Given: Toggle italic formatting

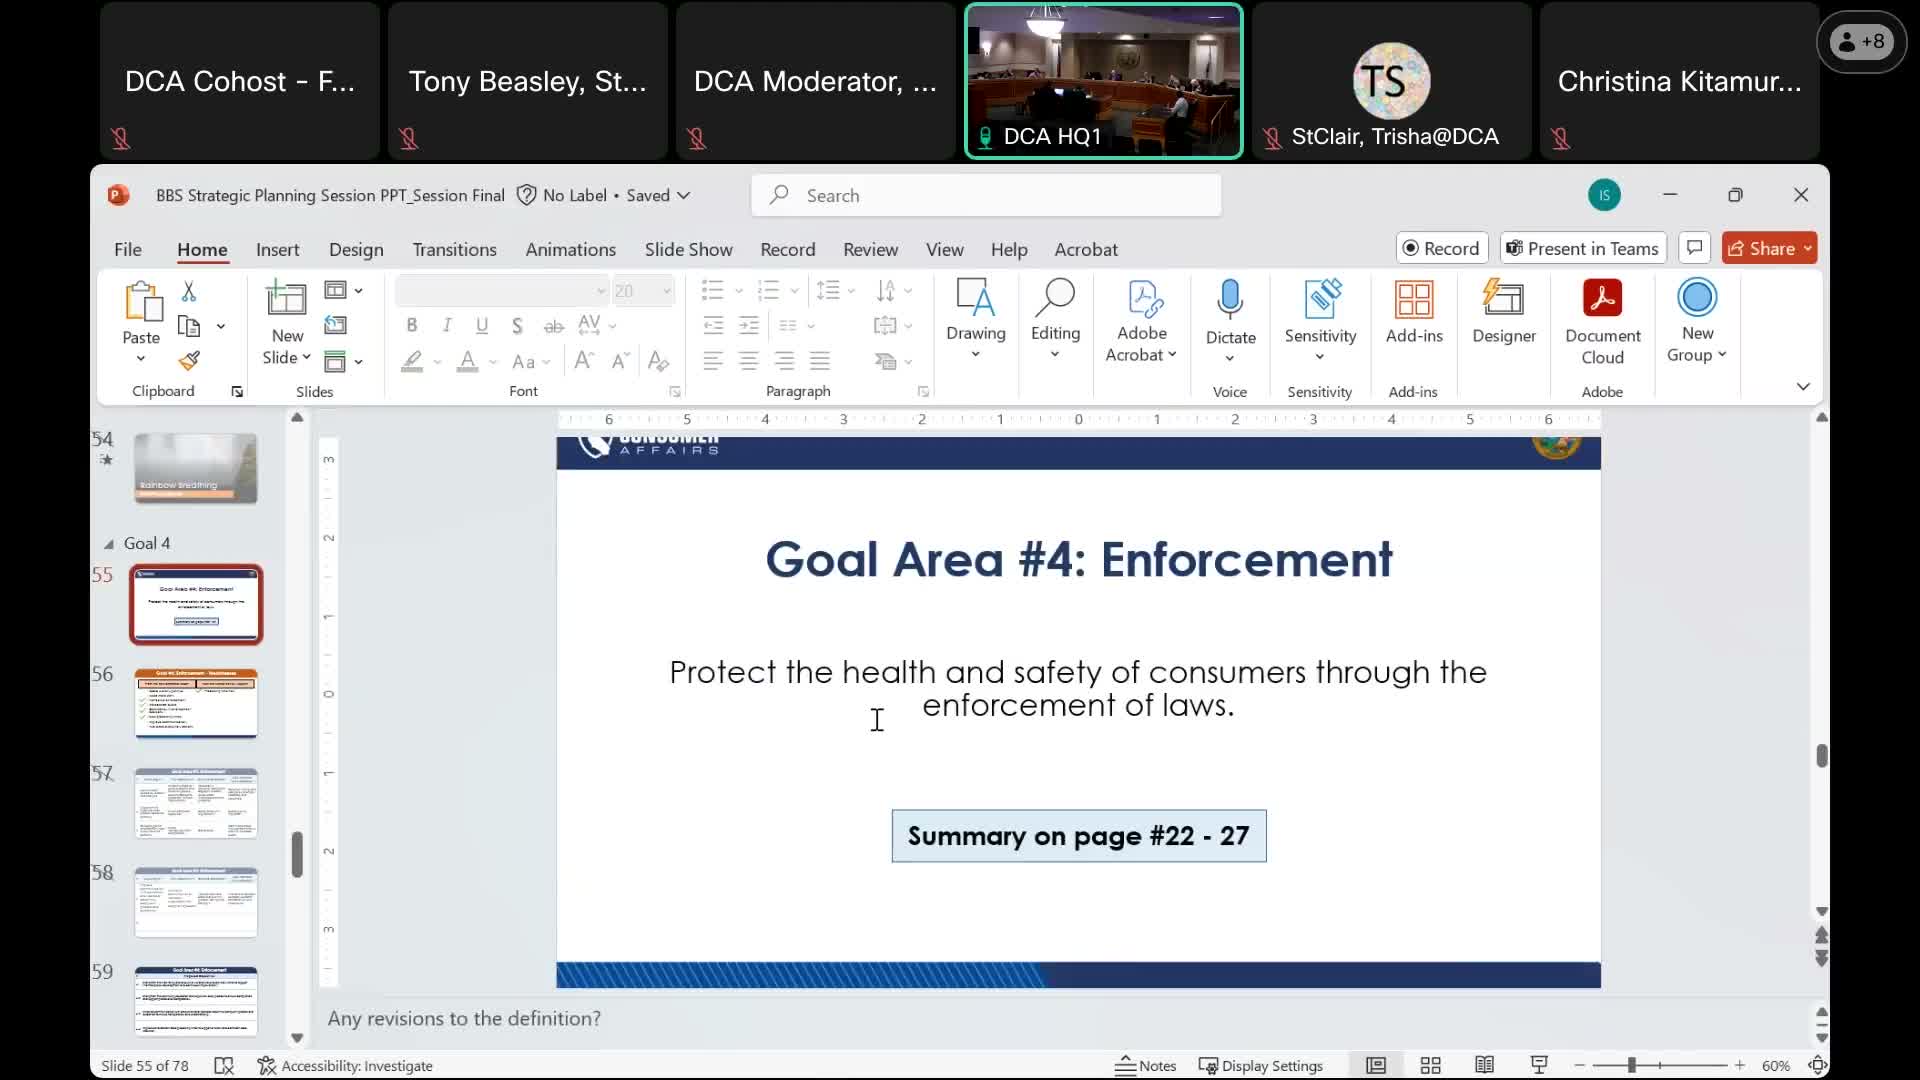Looking at the screenshot, I should (x=447, y=325).
